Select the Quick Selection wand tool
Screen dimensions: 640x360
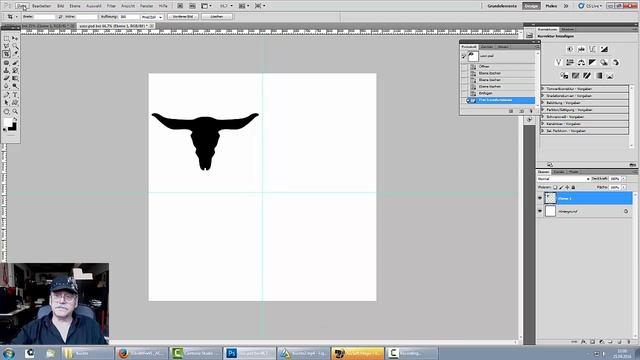[x=15, y=46]
